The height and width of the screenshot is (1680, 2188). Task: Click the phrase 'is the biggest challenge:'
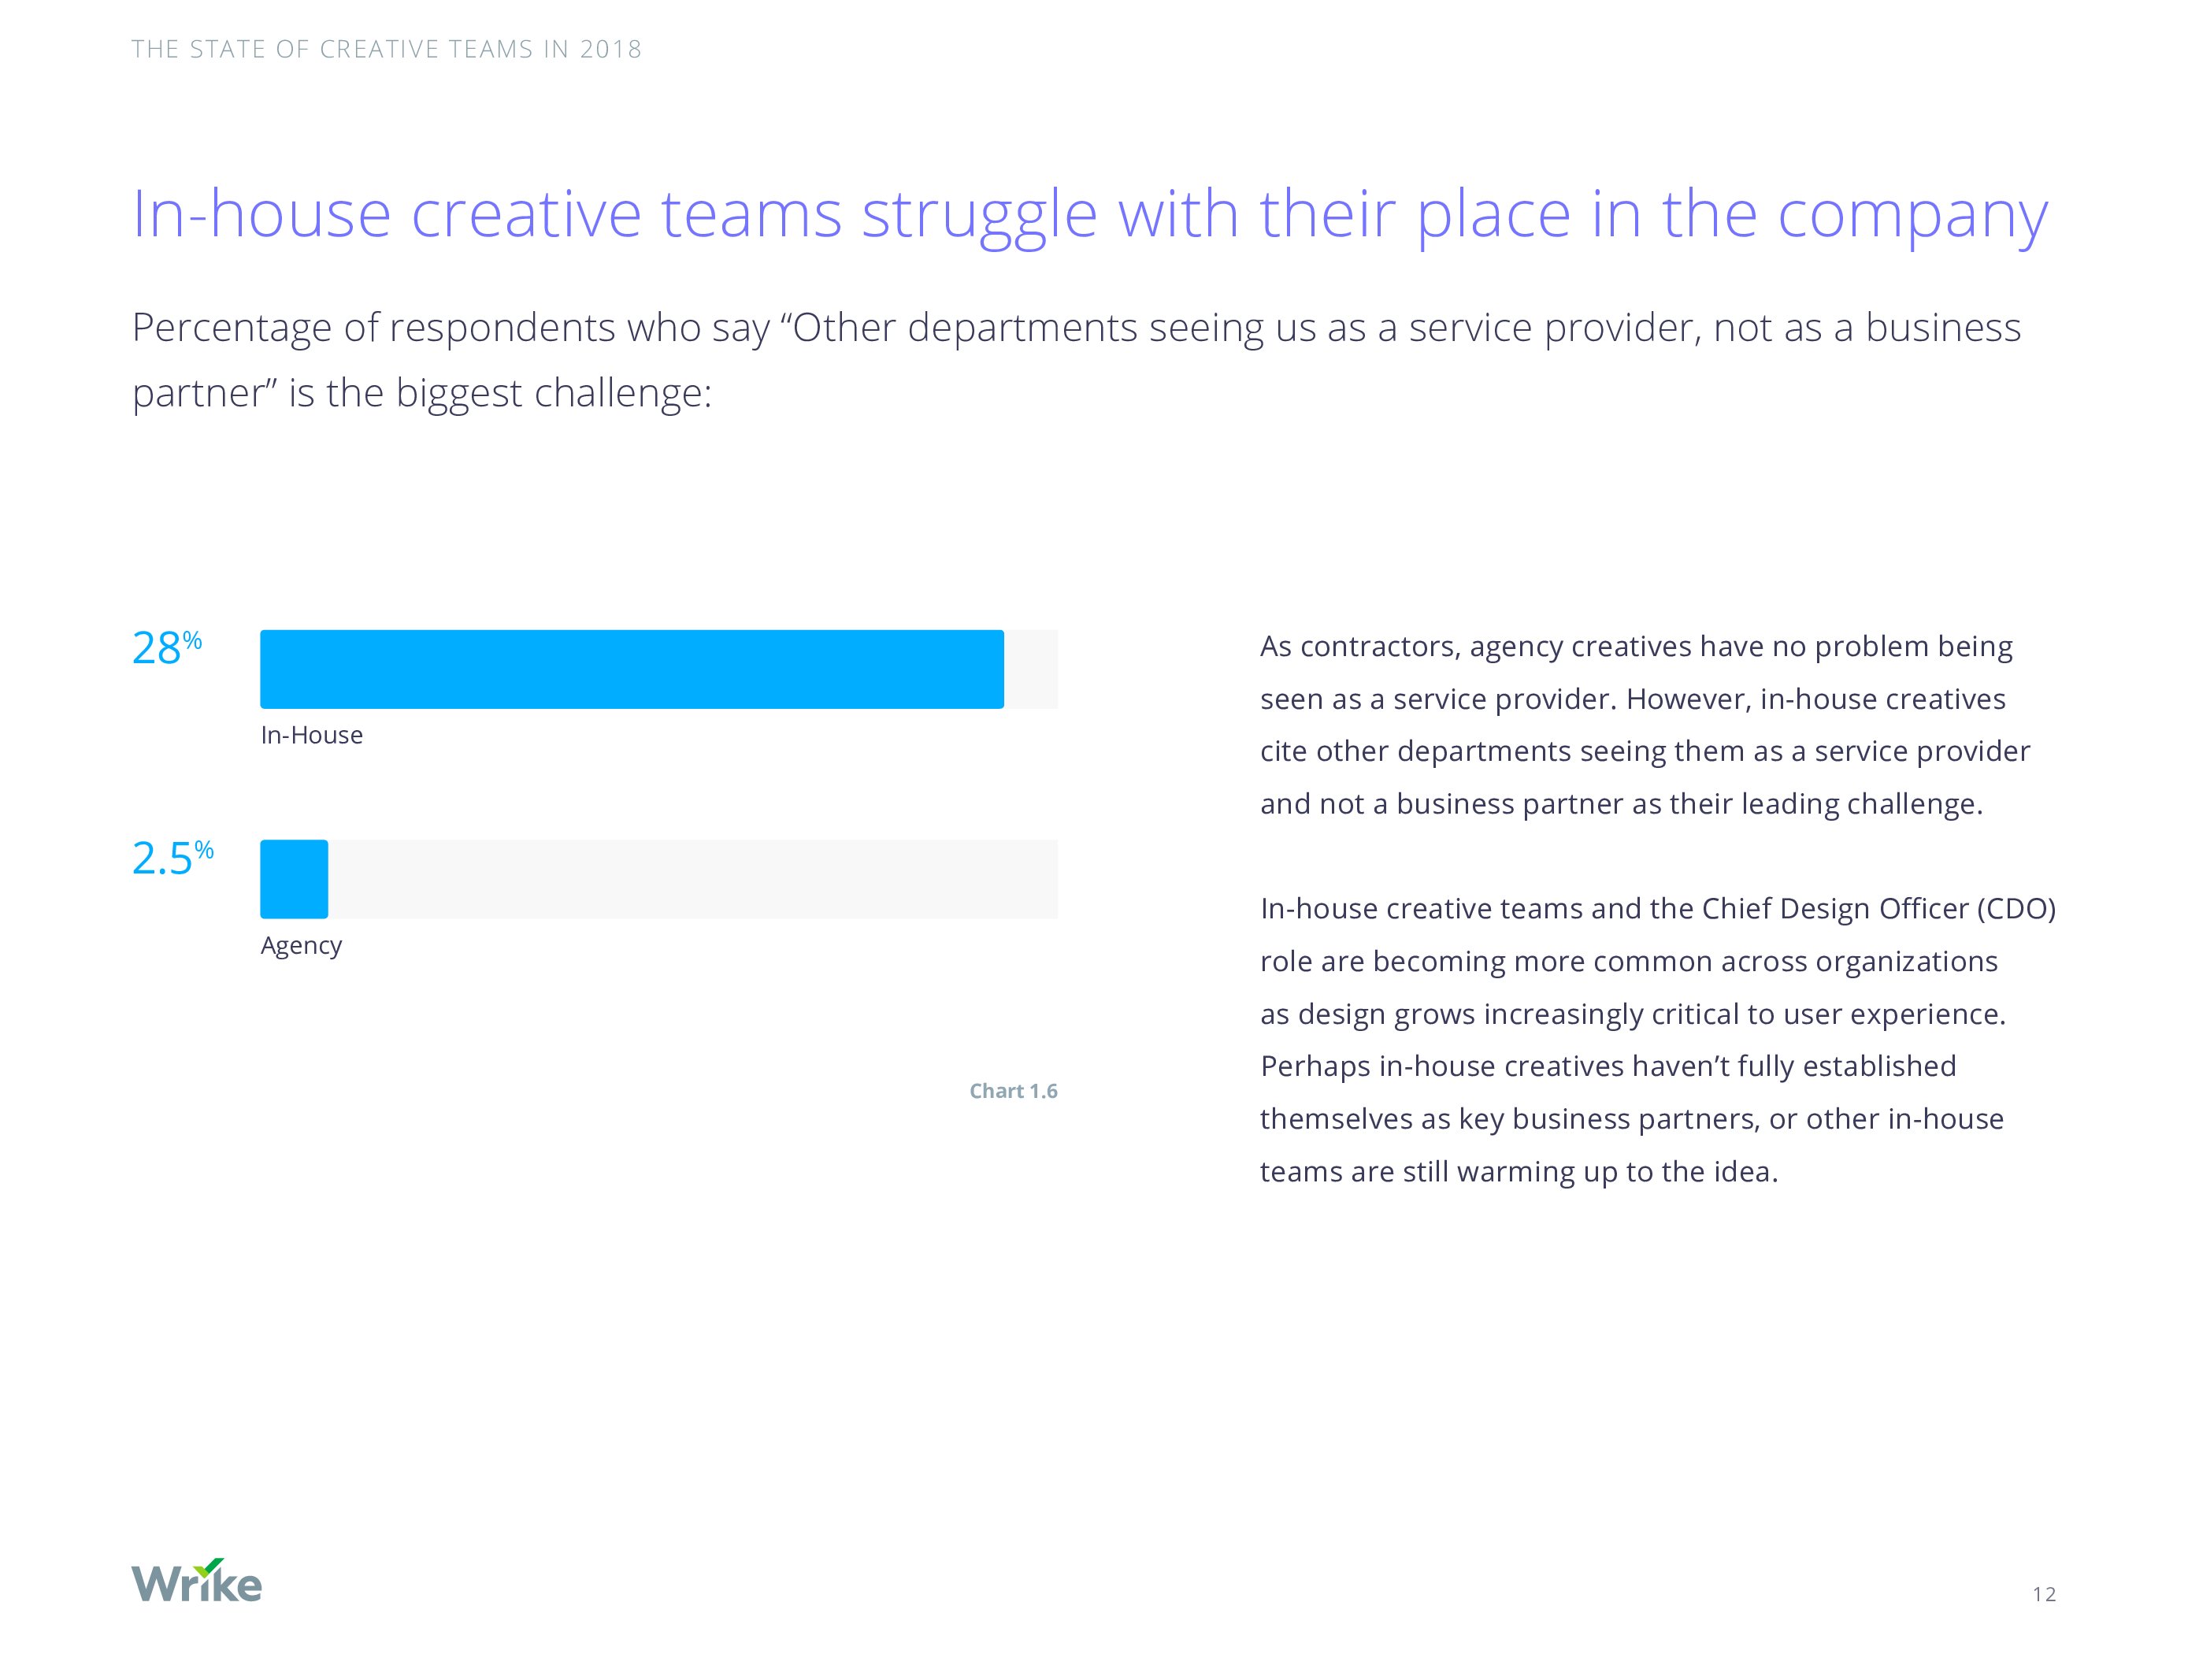coord(500,393)
